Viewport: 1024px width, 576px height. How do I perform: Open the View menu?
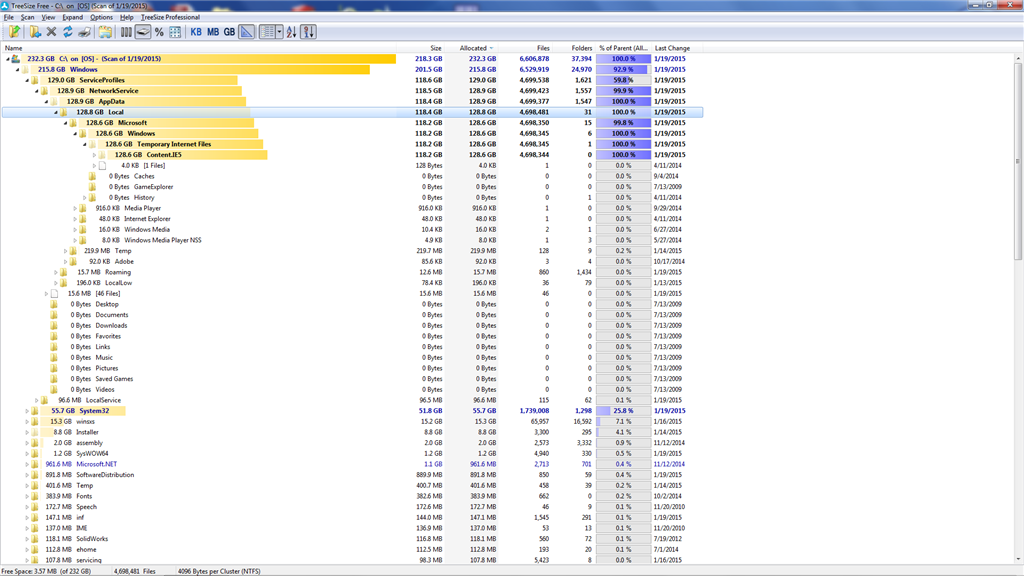tap(48, 17)
